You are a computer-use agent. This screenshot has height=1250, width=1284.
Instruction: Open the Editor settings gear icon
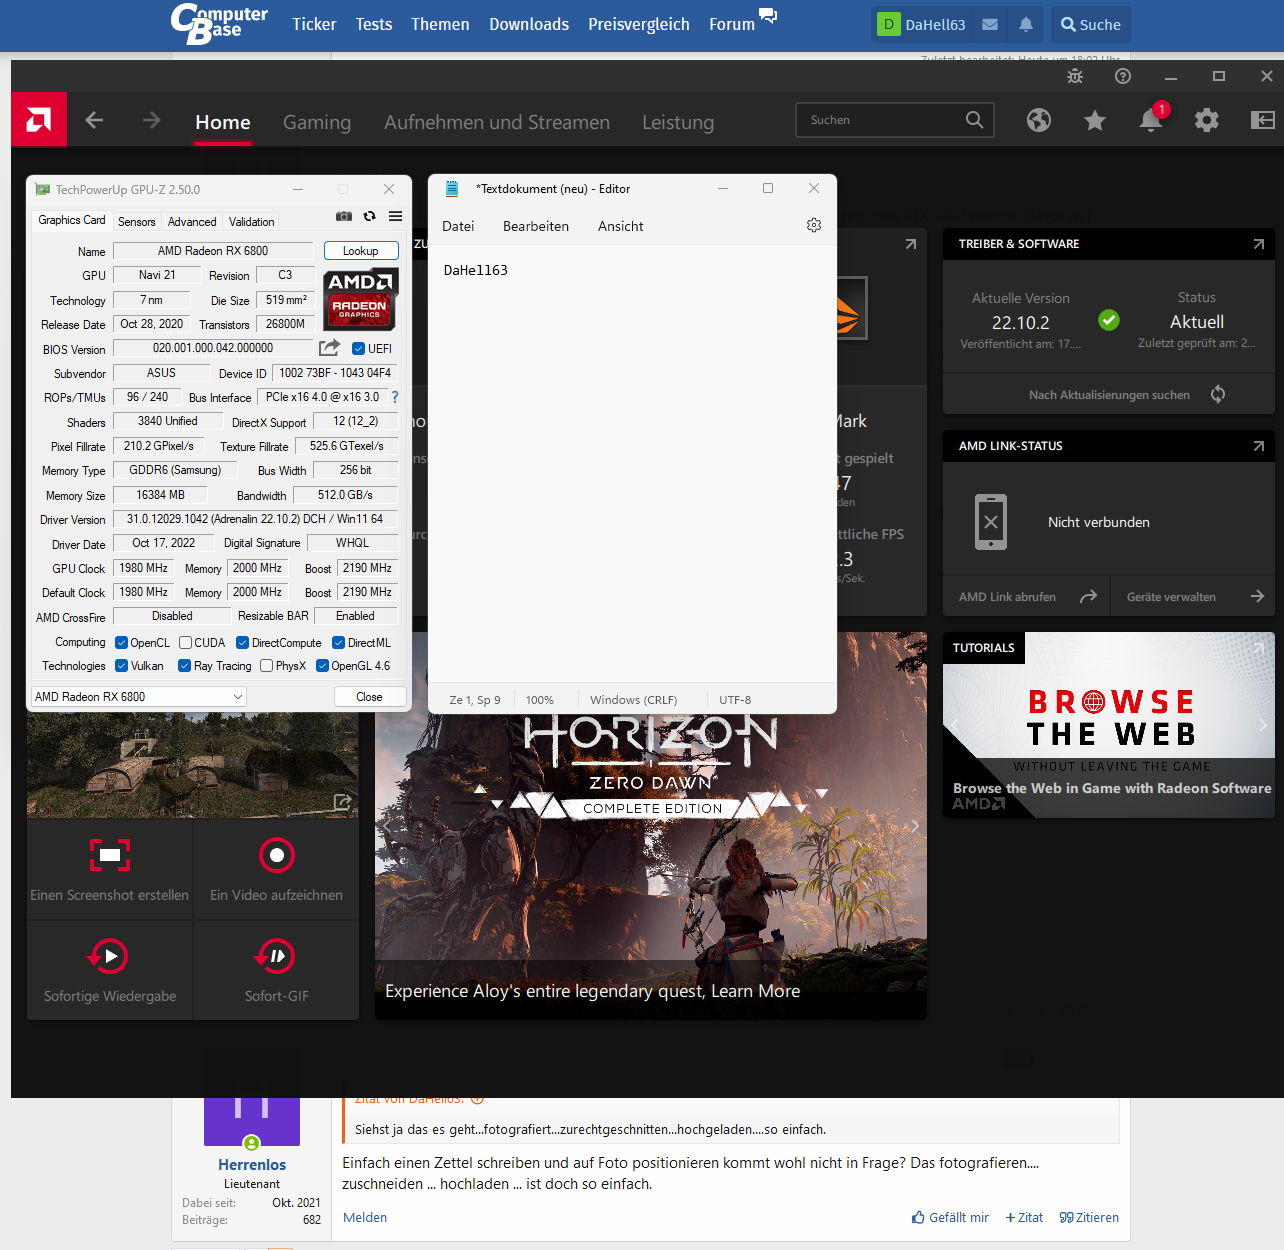pos(814,226)
